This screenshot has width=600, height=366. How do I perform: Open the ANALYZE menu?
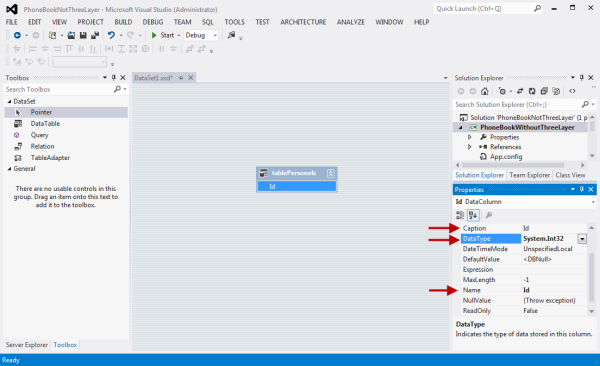pos(351,22)
